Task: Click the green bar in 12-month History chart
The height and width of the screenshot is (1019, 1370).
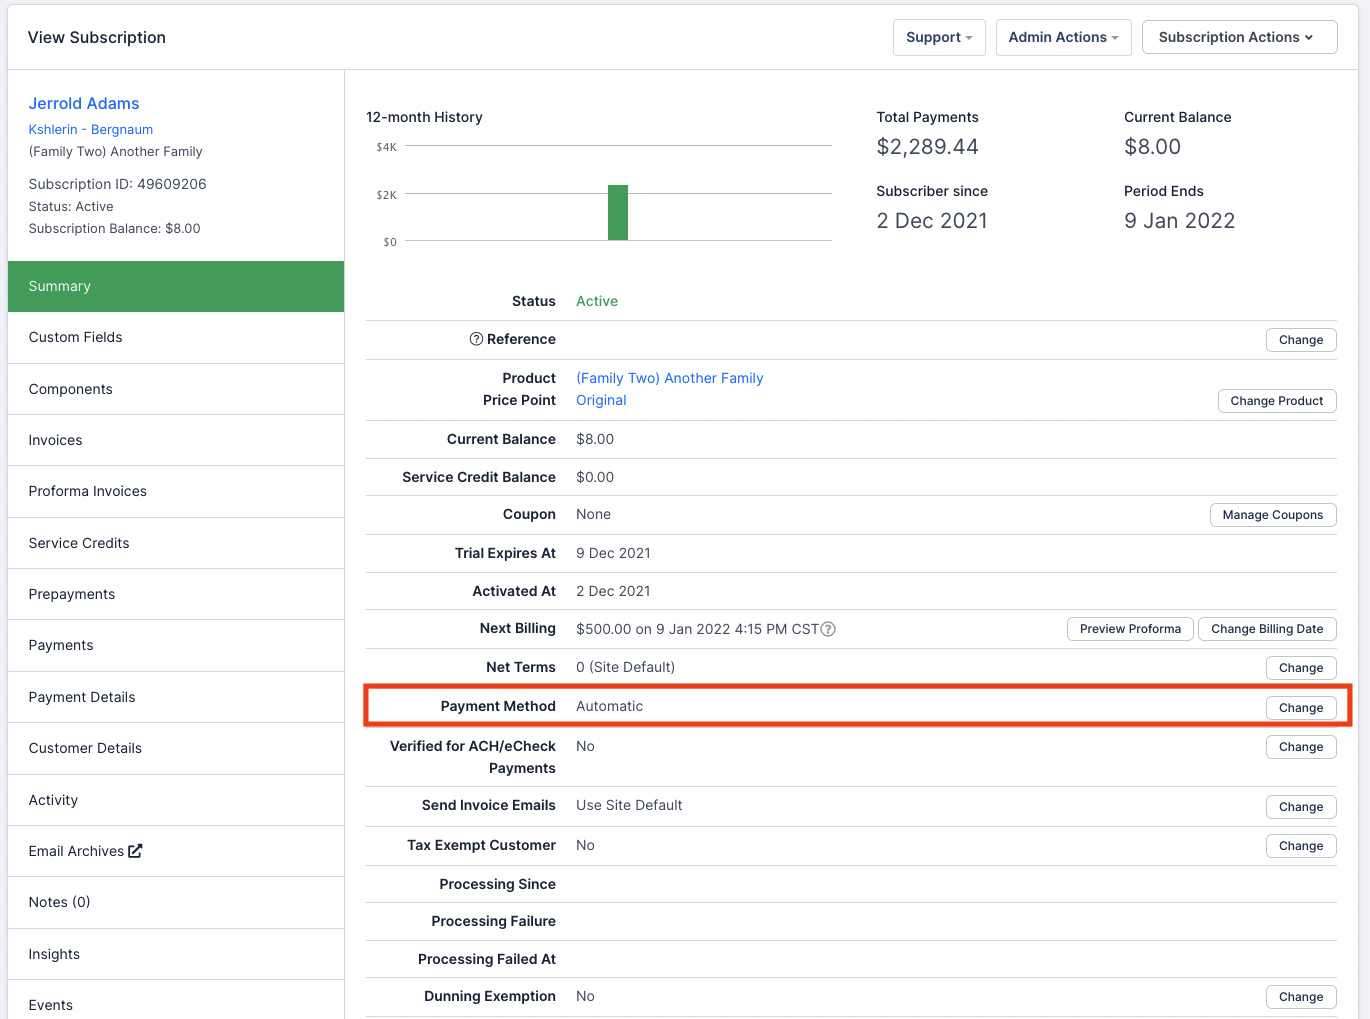Action: 618,212
